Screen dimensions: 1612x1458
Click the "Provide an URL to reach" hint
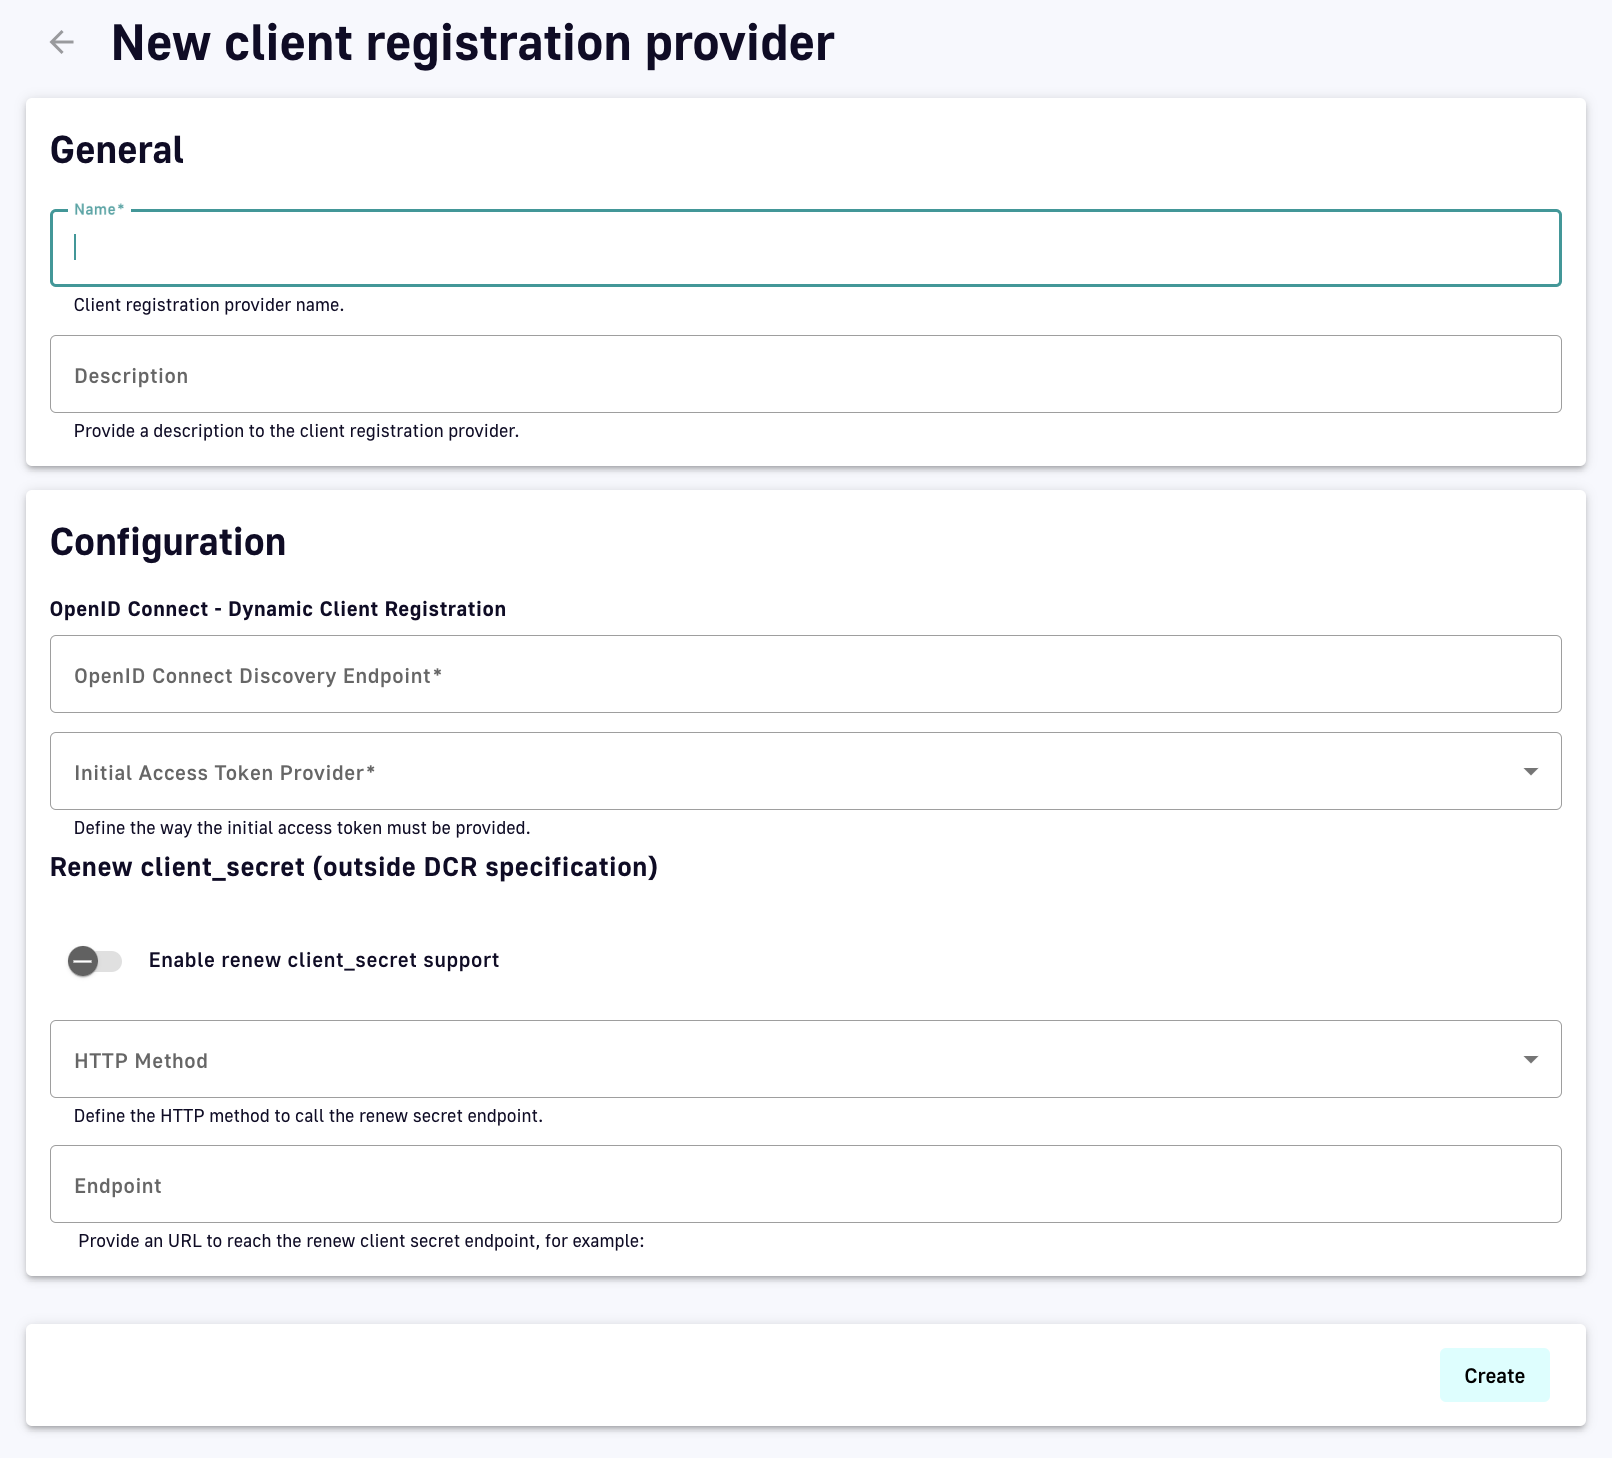click(x=361, y=1241)
